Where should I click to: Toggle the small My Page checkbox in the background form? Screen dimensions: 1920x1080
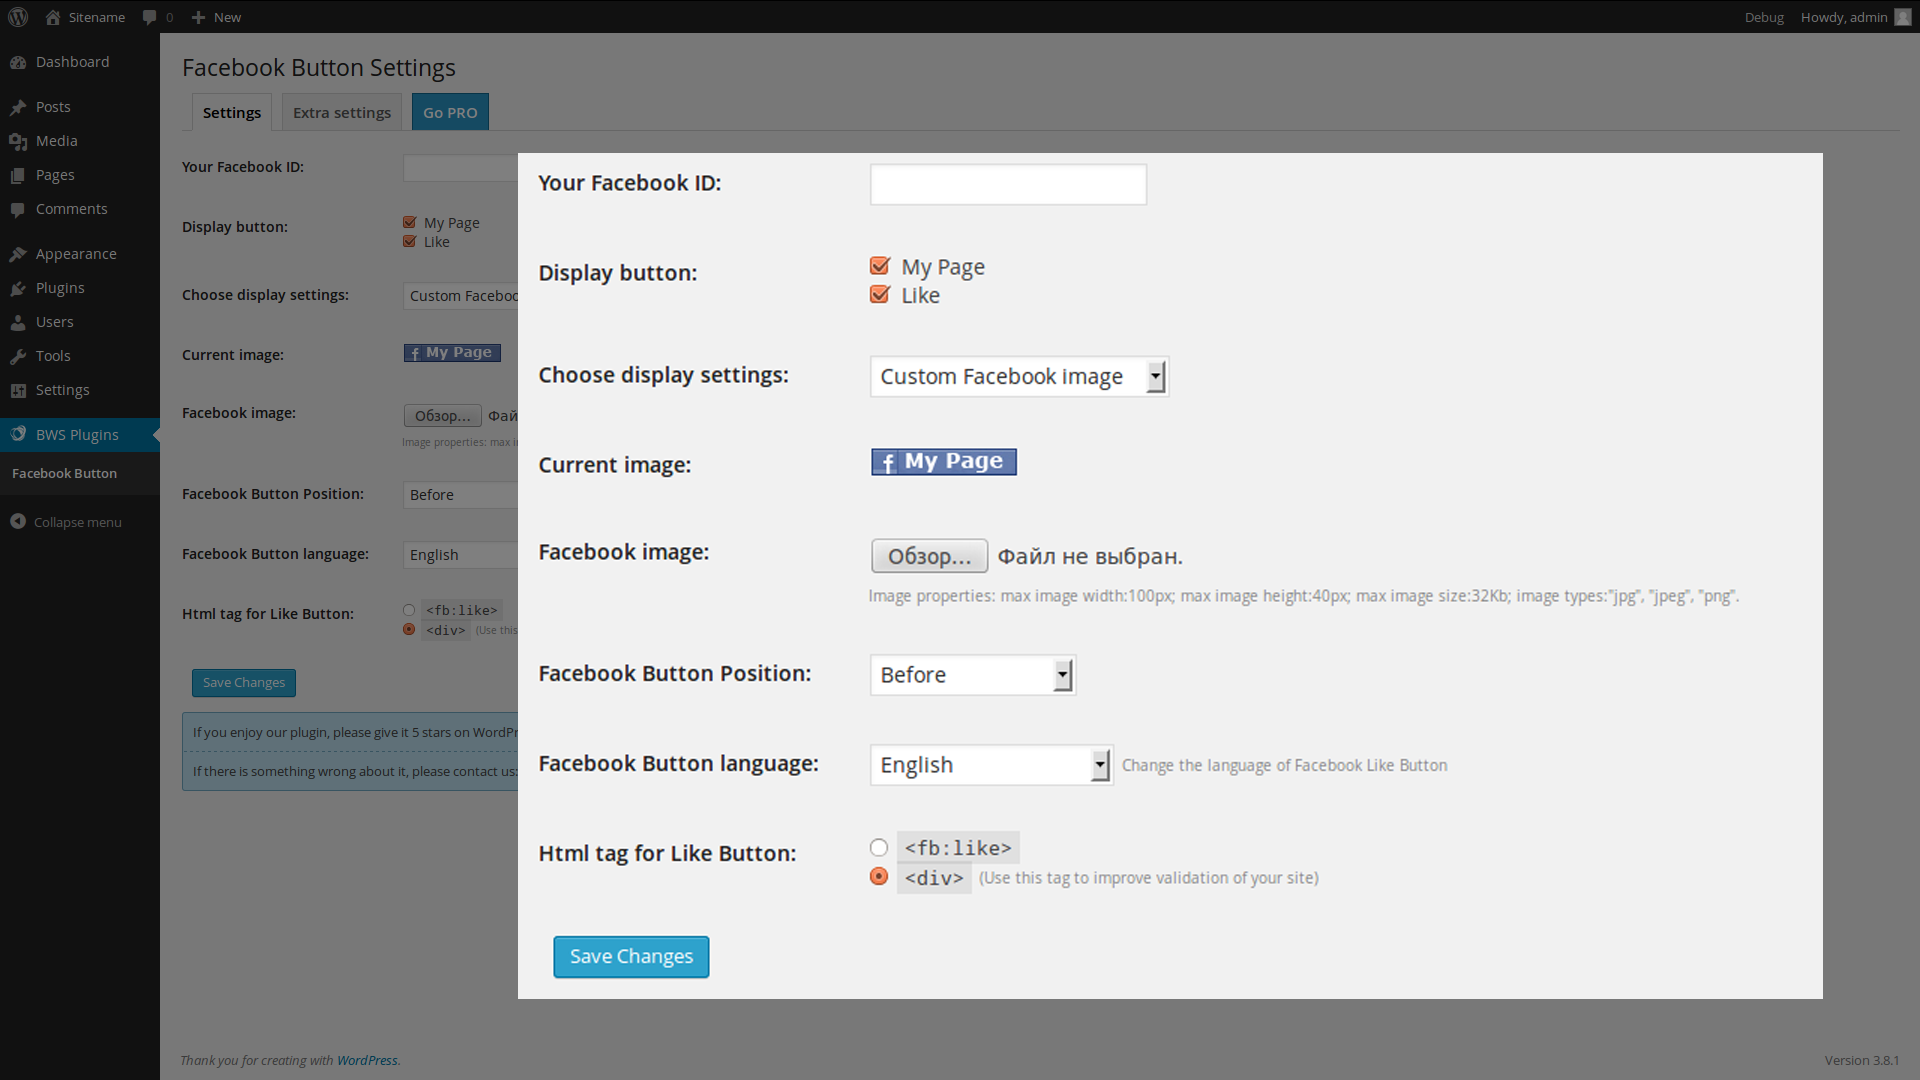tap(409, 222)
